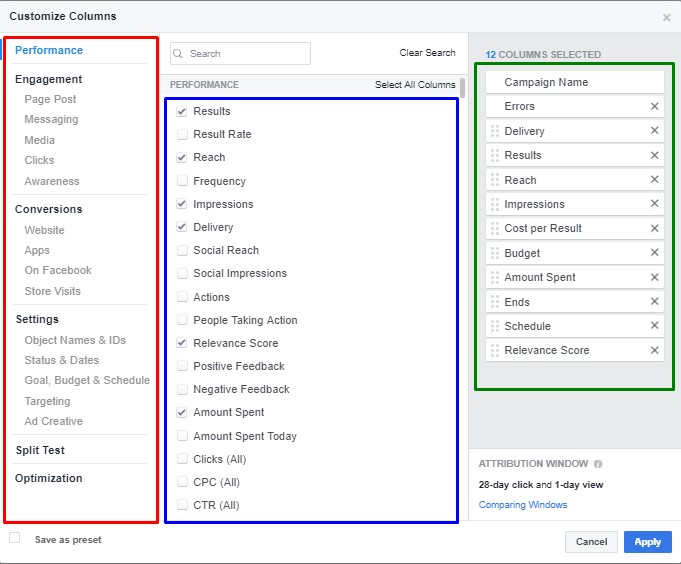This screenshot has height=564, width=681.
Task: Check the Actions checkbox
Action: pyautogui.click(x=182, y=297)
